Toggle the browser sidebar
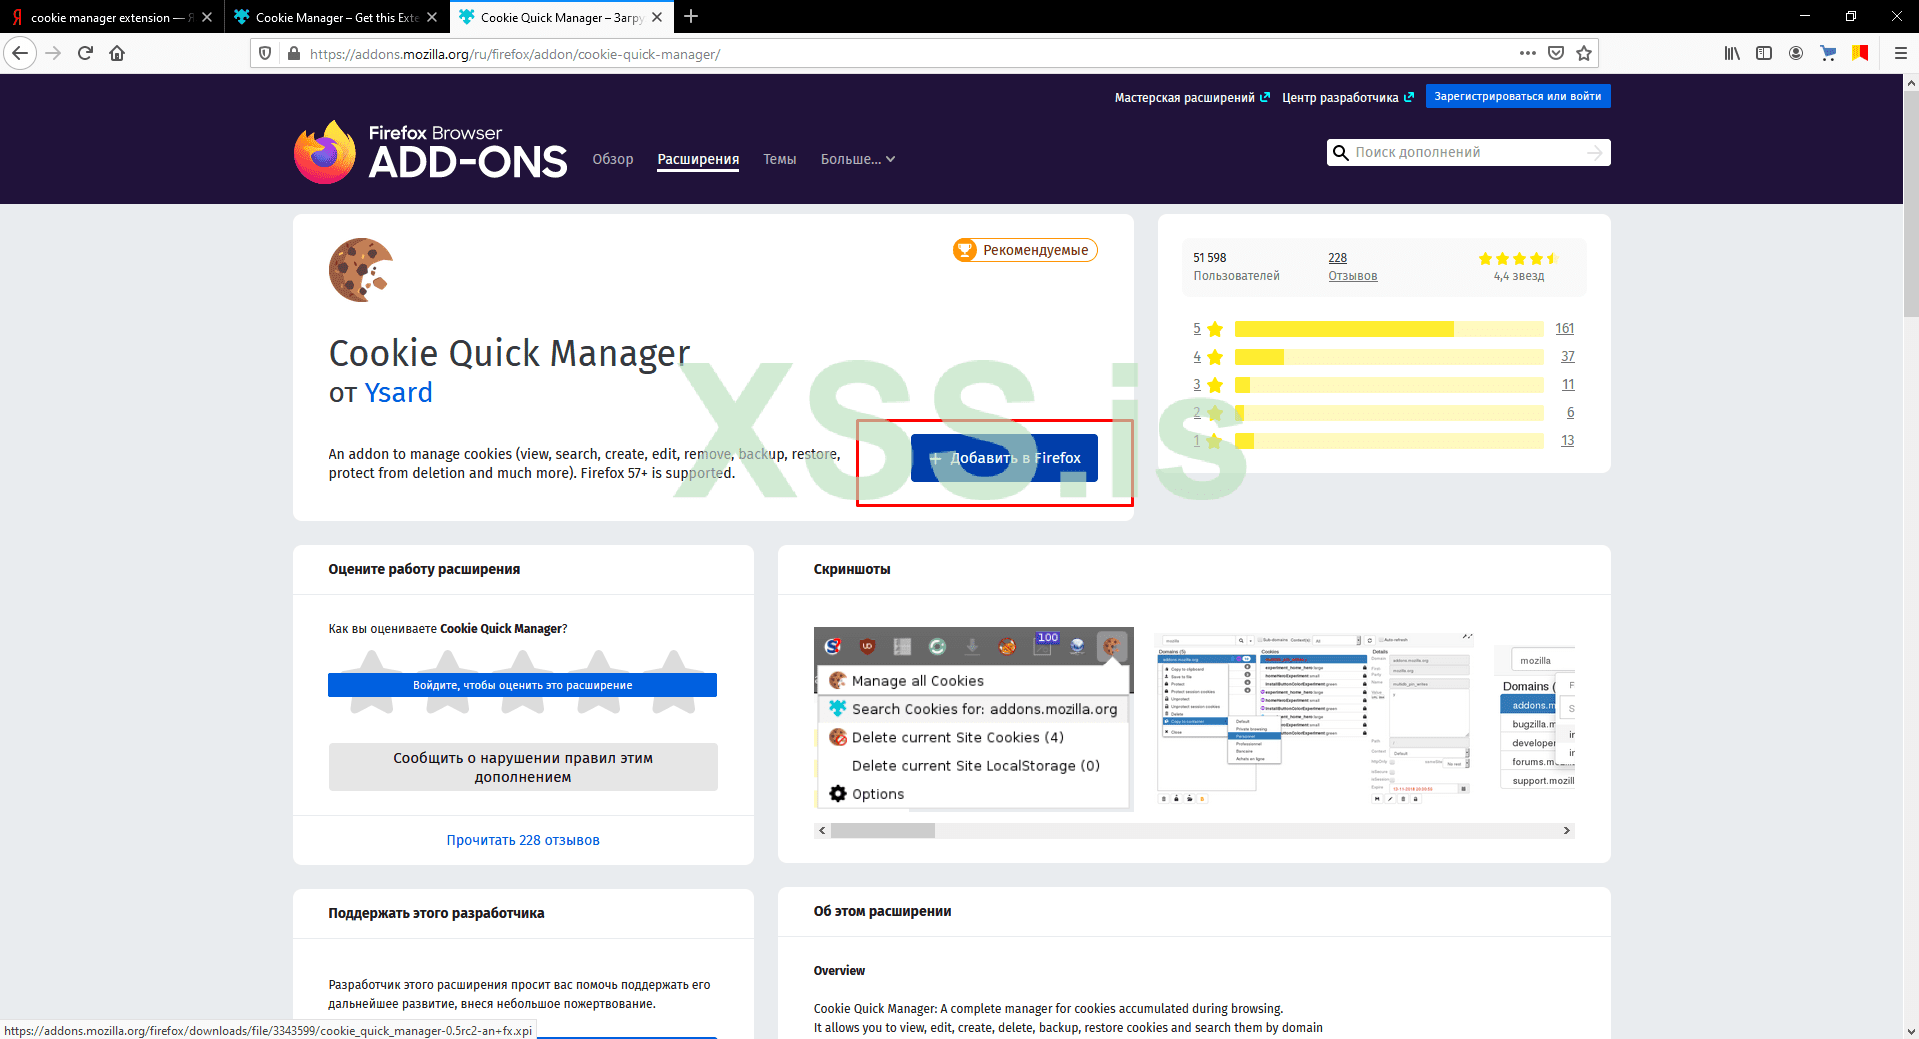This screenshot has height=1039, width=1919. point(1764,53)
